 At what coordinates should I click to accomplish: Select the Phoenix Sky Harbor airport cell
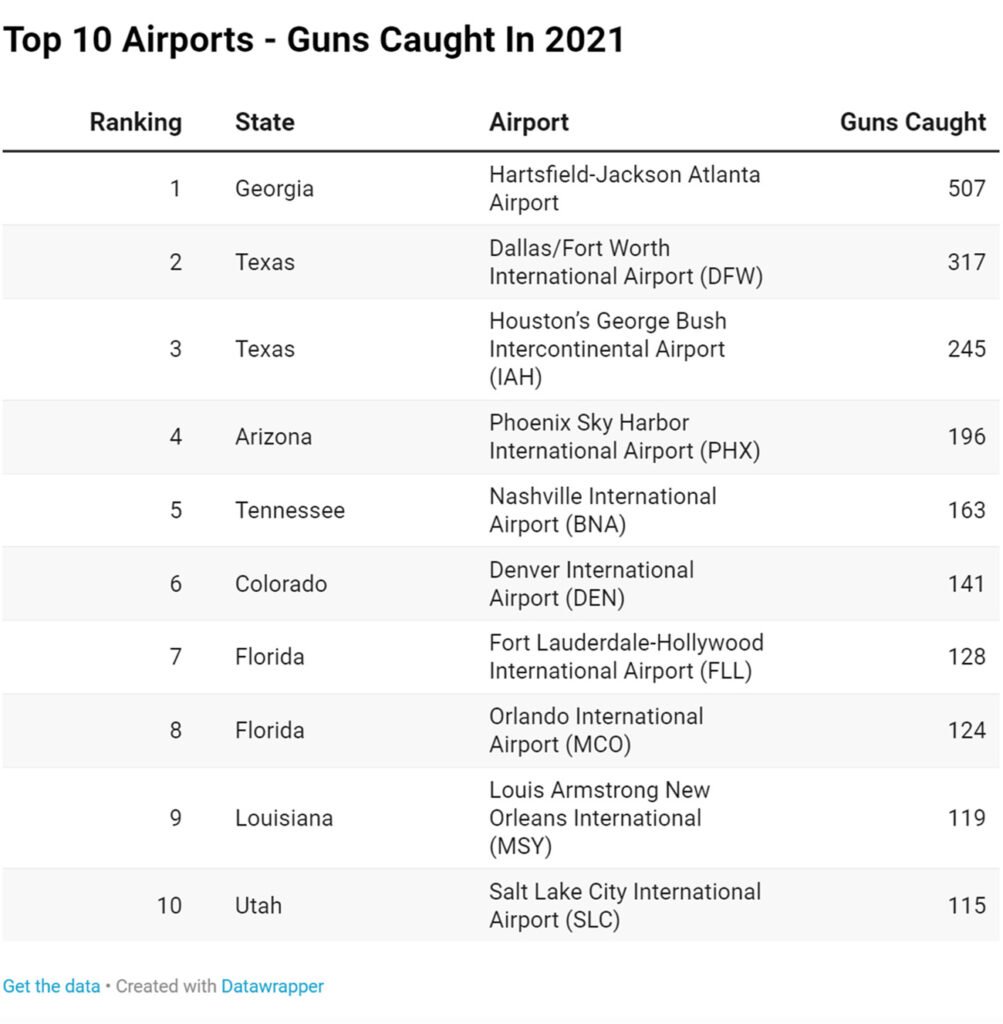624,436
